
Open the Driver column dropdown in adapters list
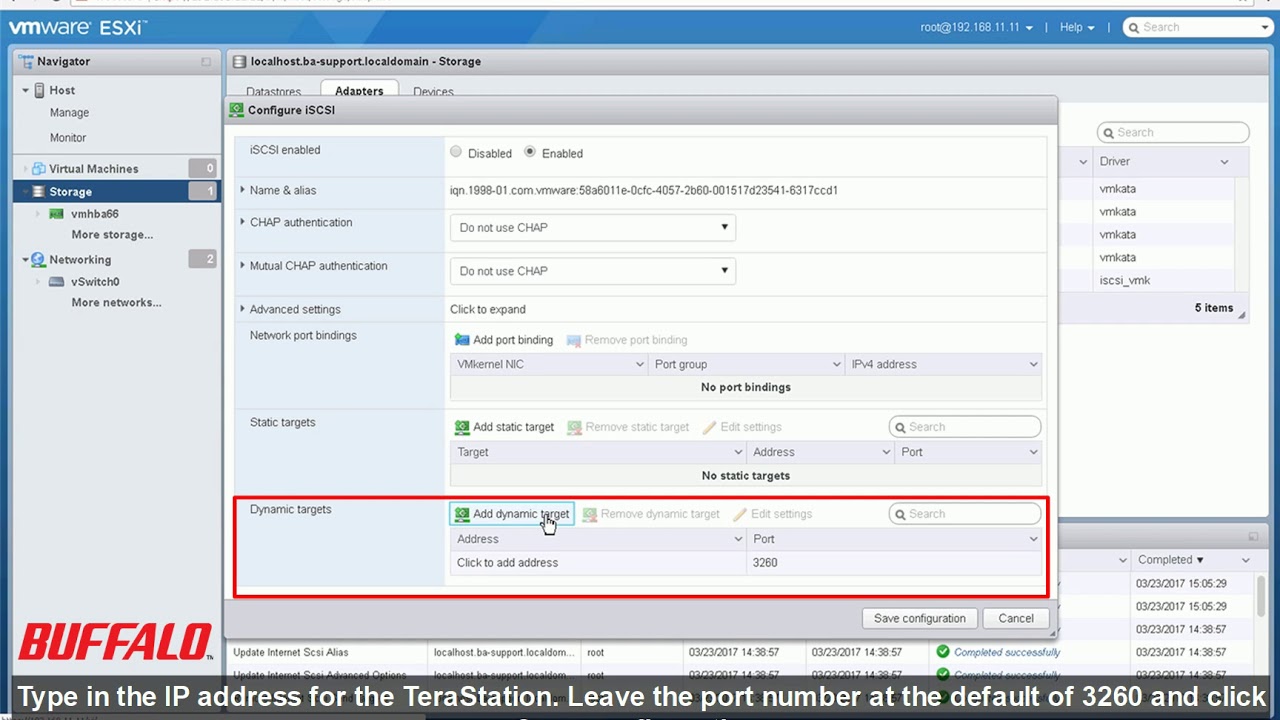(x=1224, y=162)
